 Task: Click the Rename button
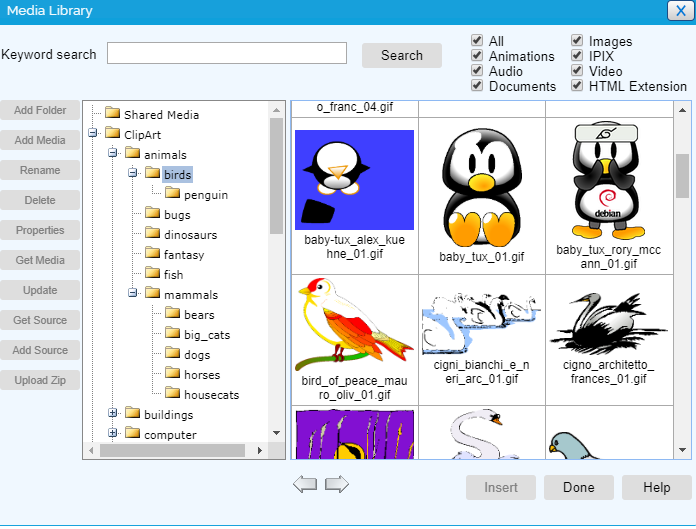click(x=40, y=170)
